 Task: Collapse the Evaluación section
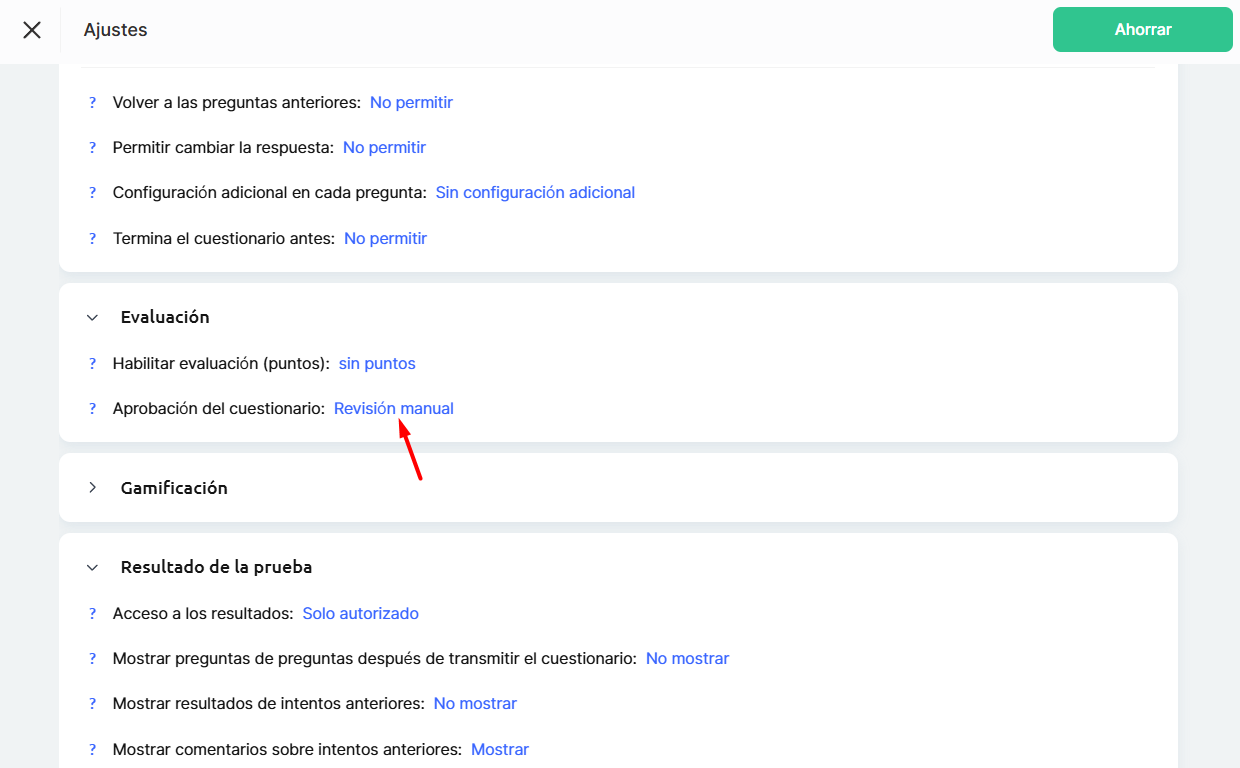[93, 317]
